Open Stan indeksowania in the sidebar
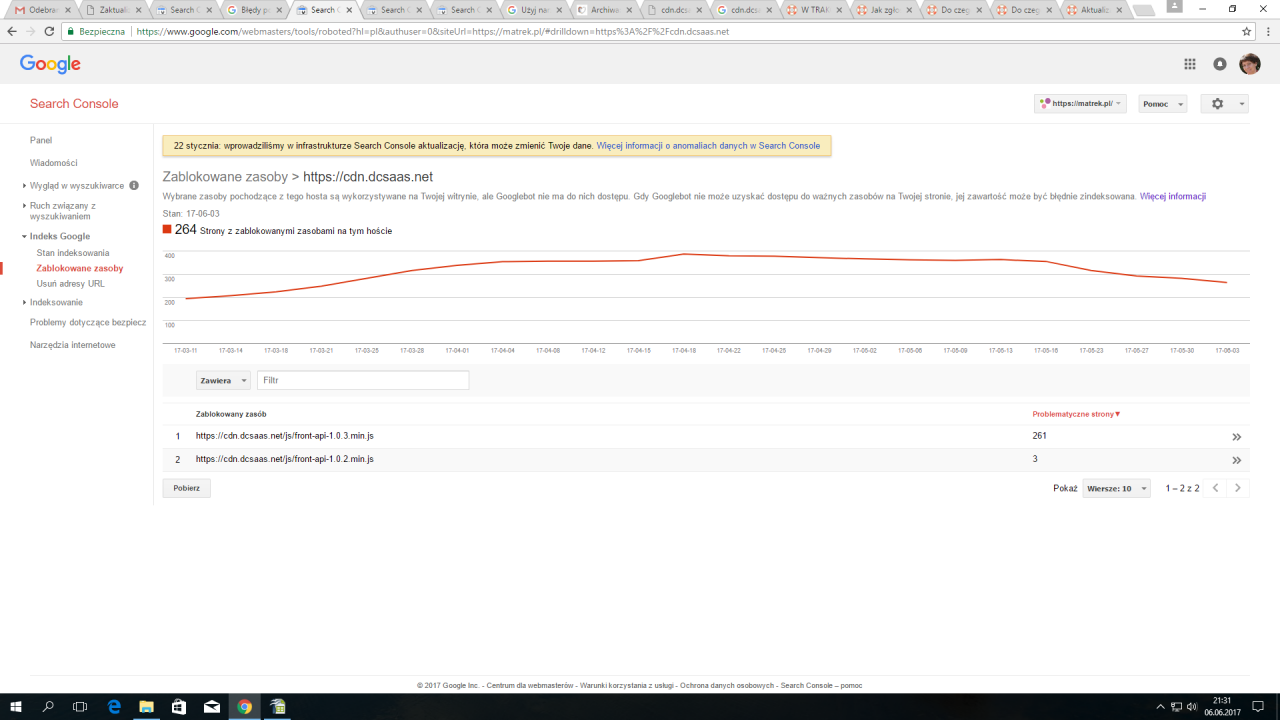 click(x=73, y=254)
